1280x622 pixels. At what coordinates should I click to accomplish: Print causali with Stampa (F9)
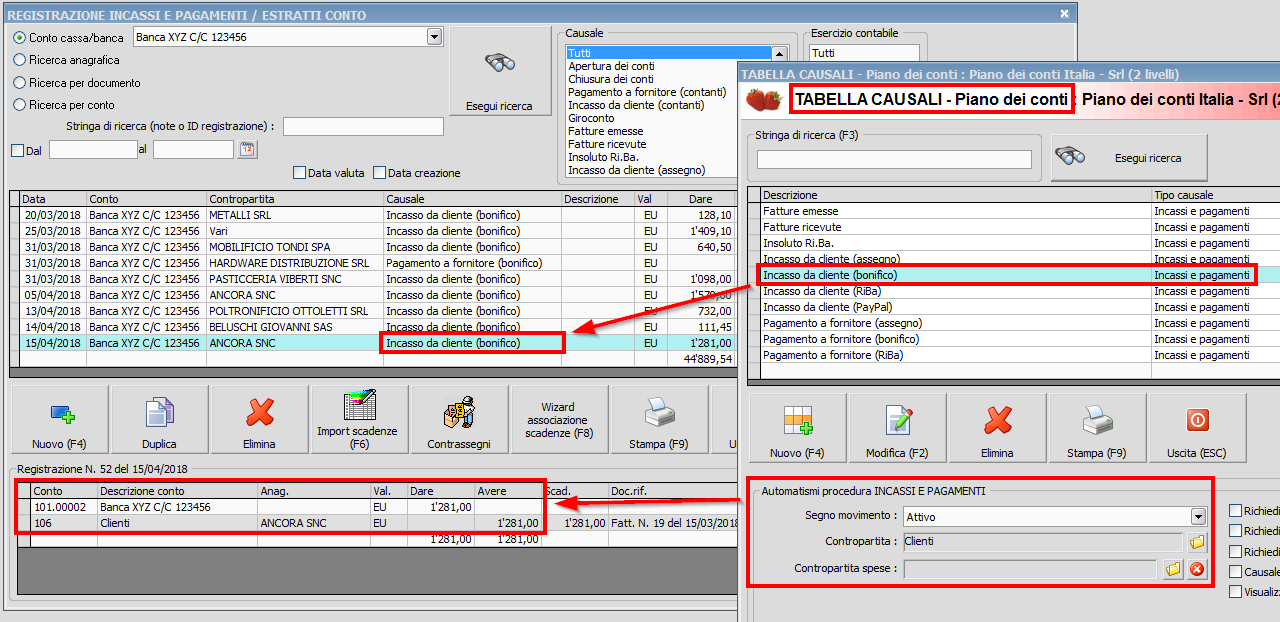click(x=1098, y=428)
